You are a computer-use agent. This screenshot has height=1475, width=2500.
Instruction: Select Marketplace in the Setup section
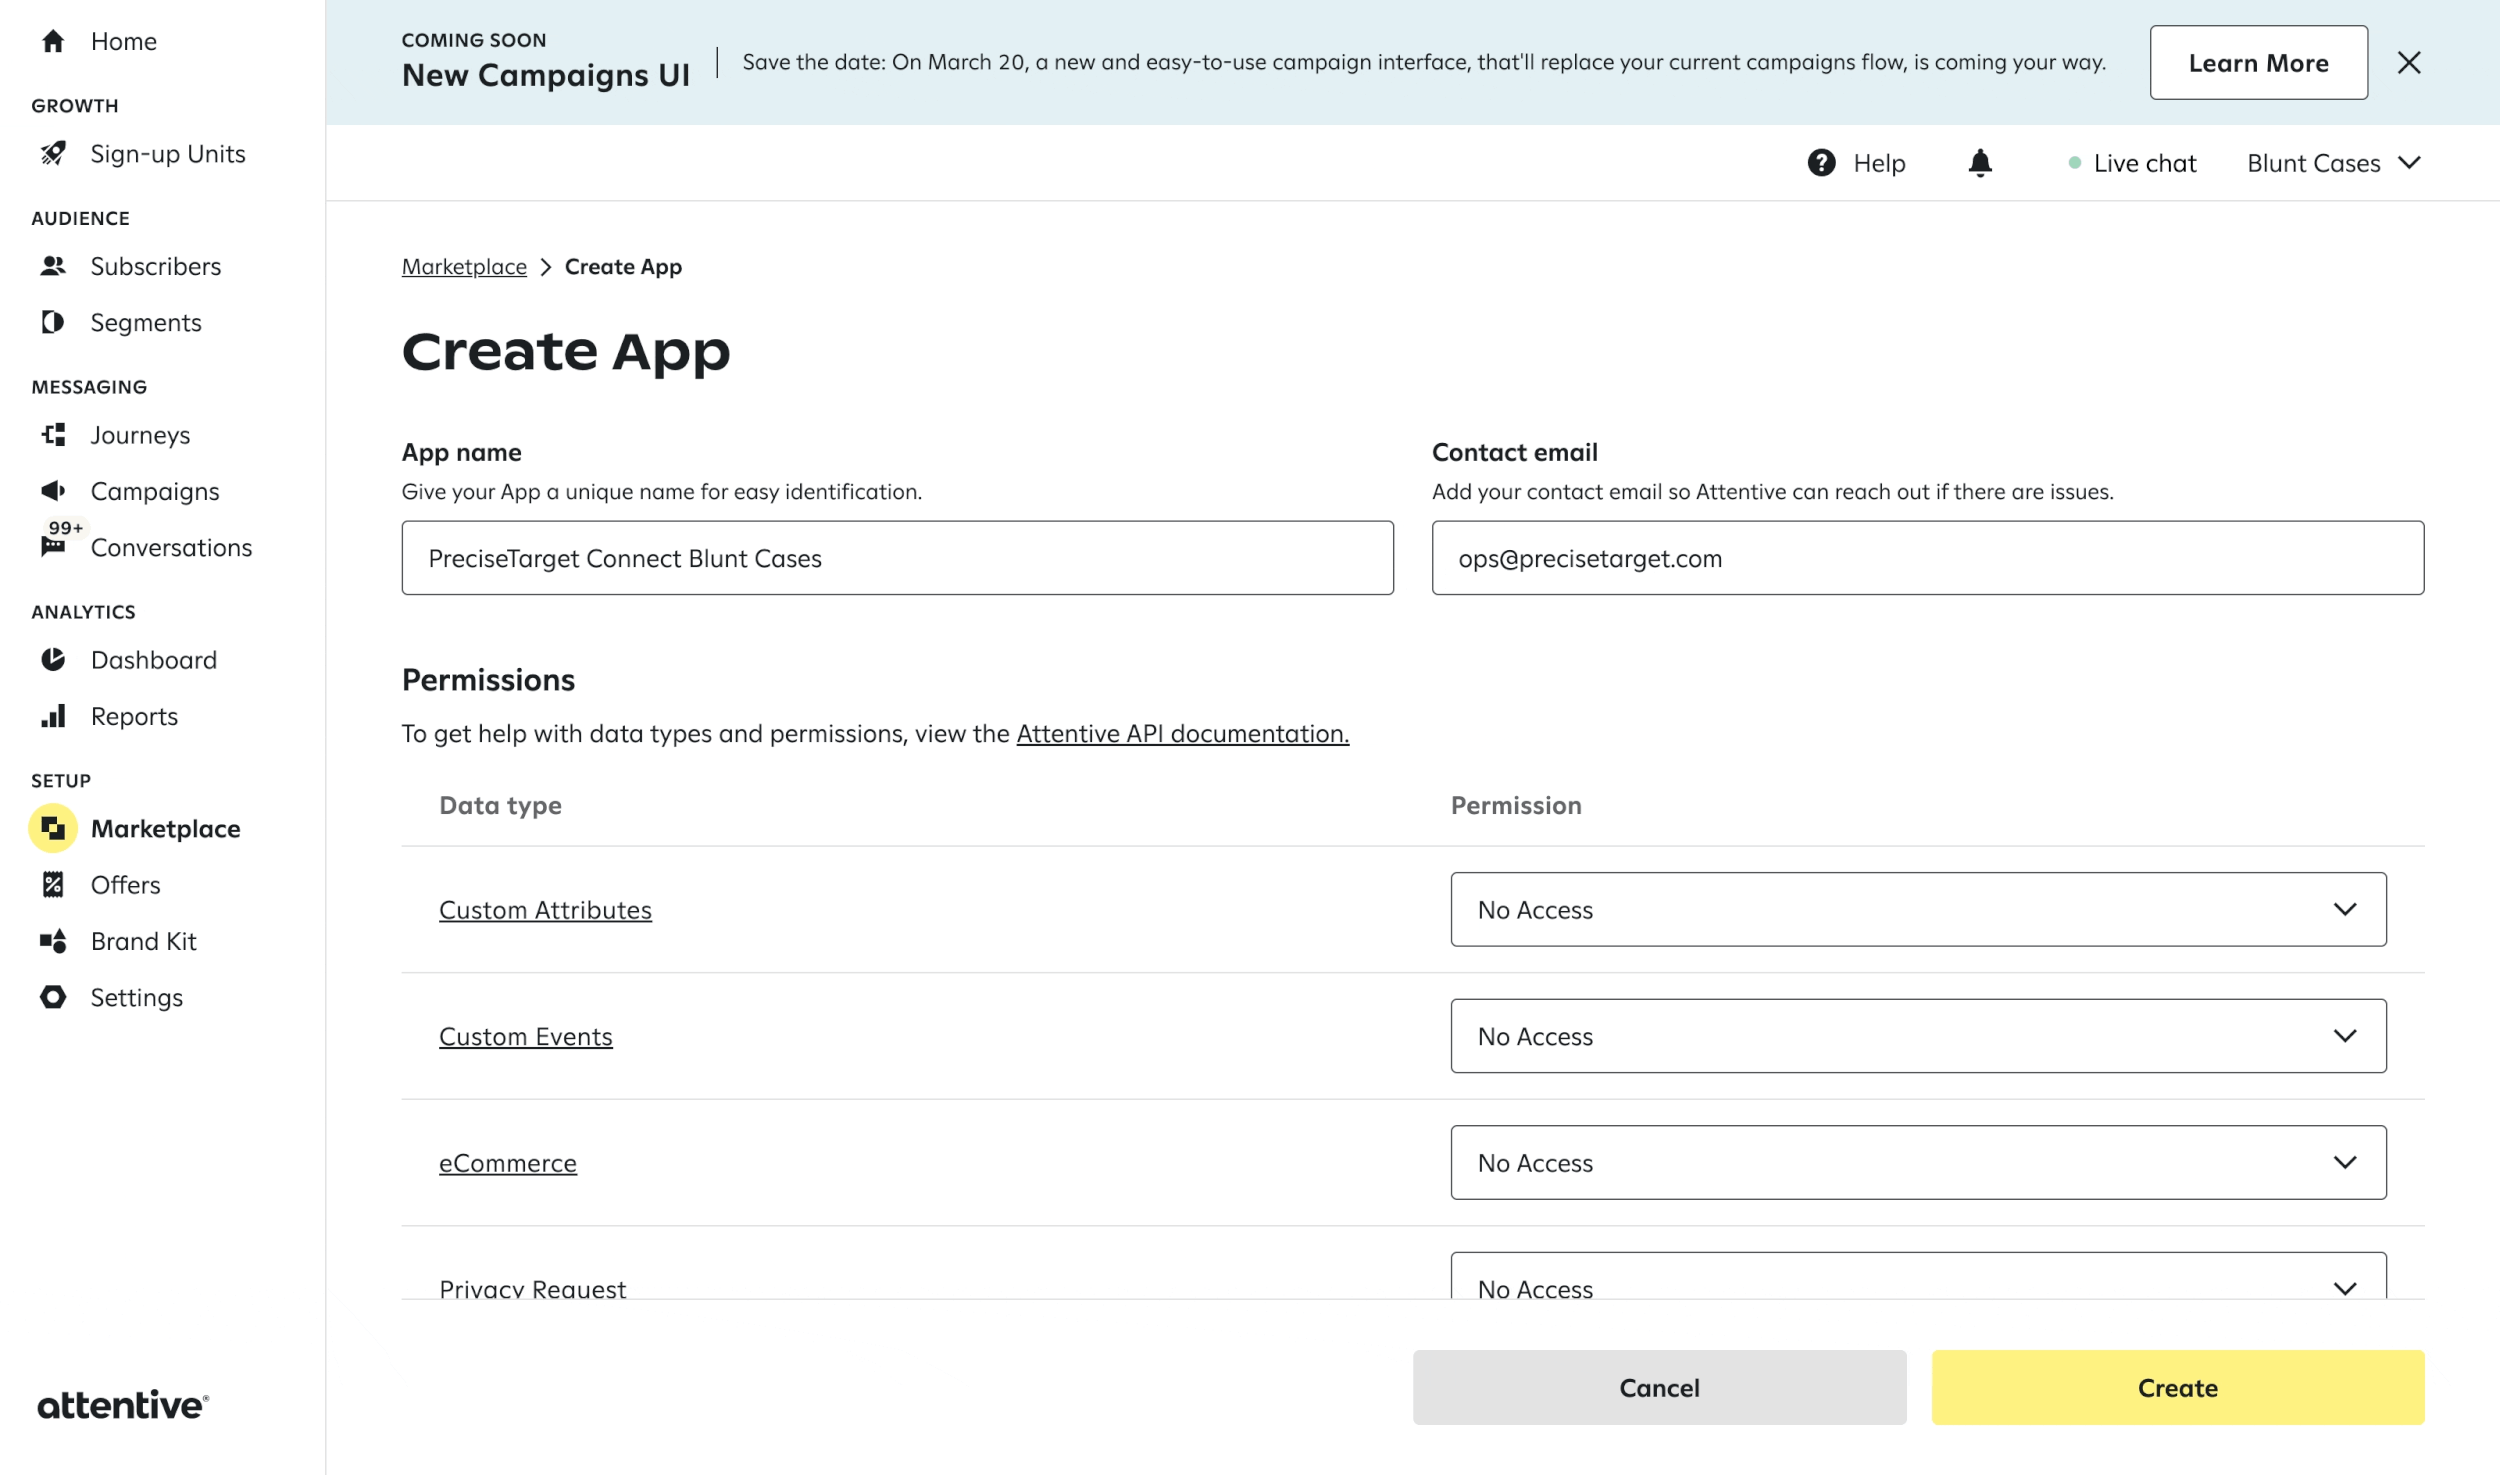point(165,829)
